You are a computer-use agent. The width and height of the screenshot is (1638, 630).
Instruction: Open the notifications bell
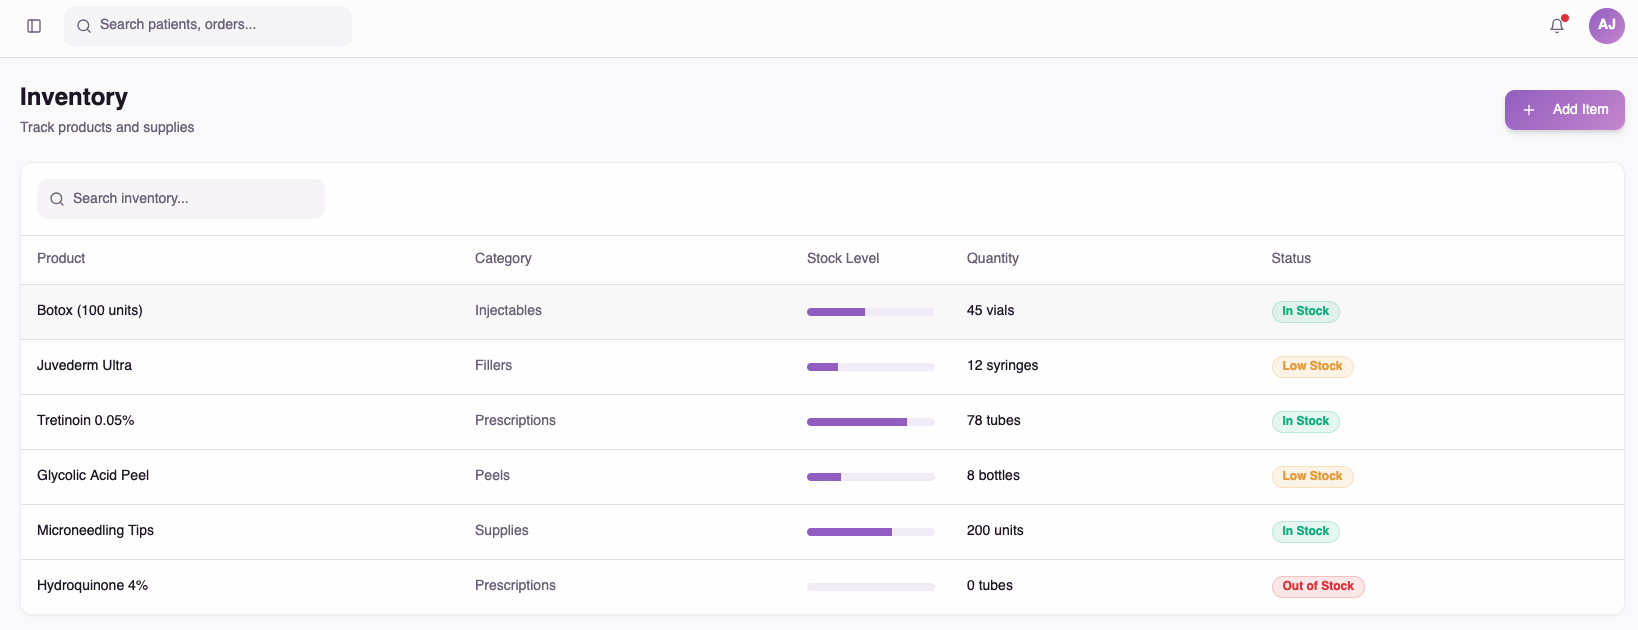pyautogui.click(x=1557, y=26)
